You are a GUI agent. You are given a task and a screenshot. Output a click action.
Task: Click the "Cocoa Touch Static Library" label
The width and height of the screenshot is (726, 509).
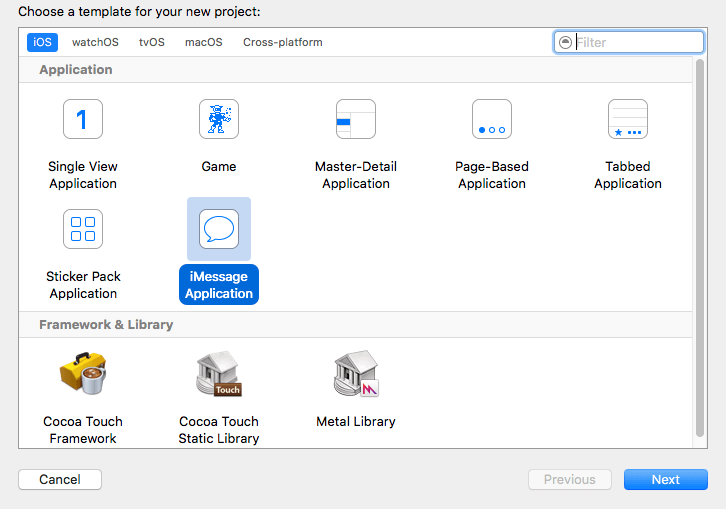click(219, 430)
